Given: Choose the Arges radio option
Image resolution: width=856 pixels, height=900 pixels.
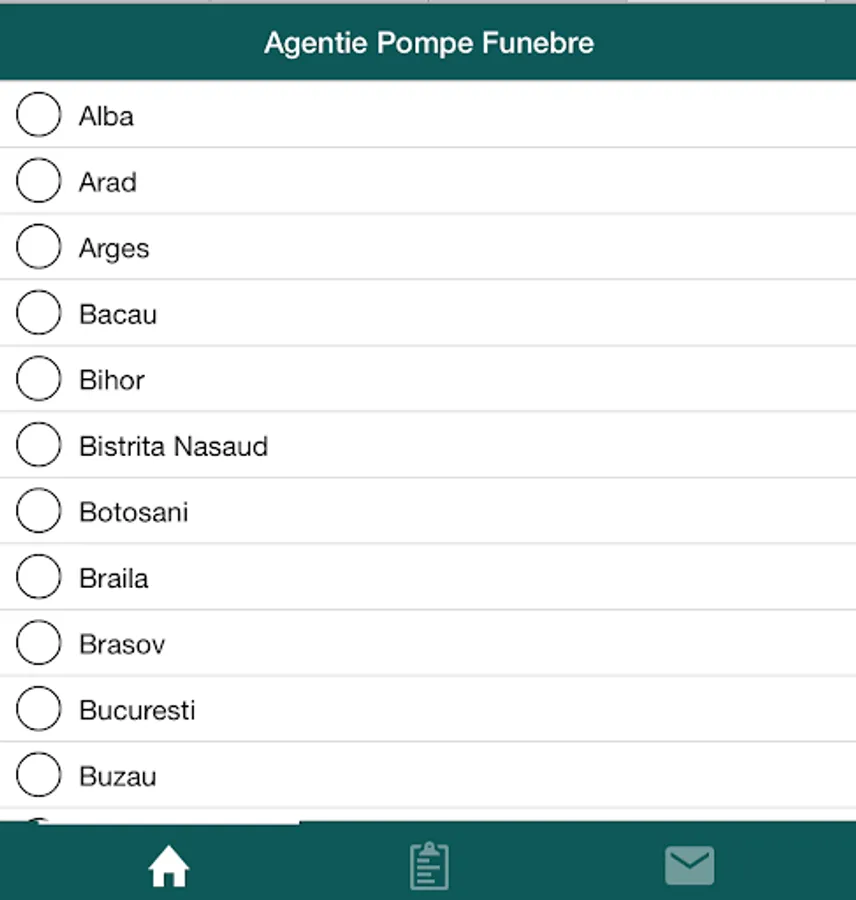Looking at the screenshot, I should tap(39, 247).
